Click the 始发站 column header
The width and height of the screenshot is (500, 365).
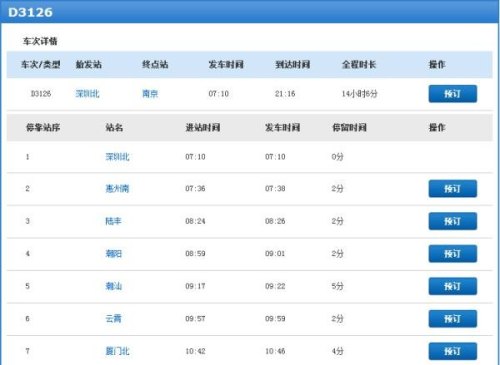coord(89,64)
